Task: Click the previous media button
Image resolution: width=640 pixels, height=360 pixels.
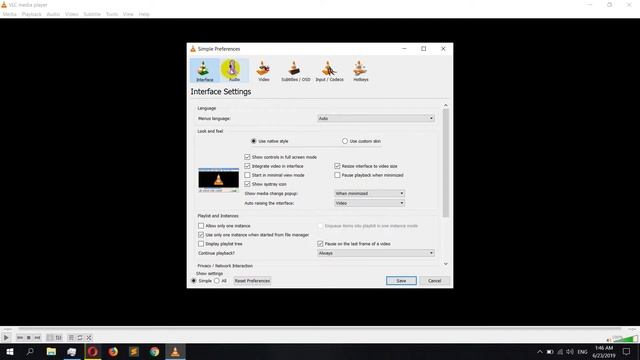Action: pos(20,338)
